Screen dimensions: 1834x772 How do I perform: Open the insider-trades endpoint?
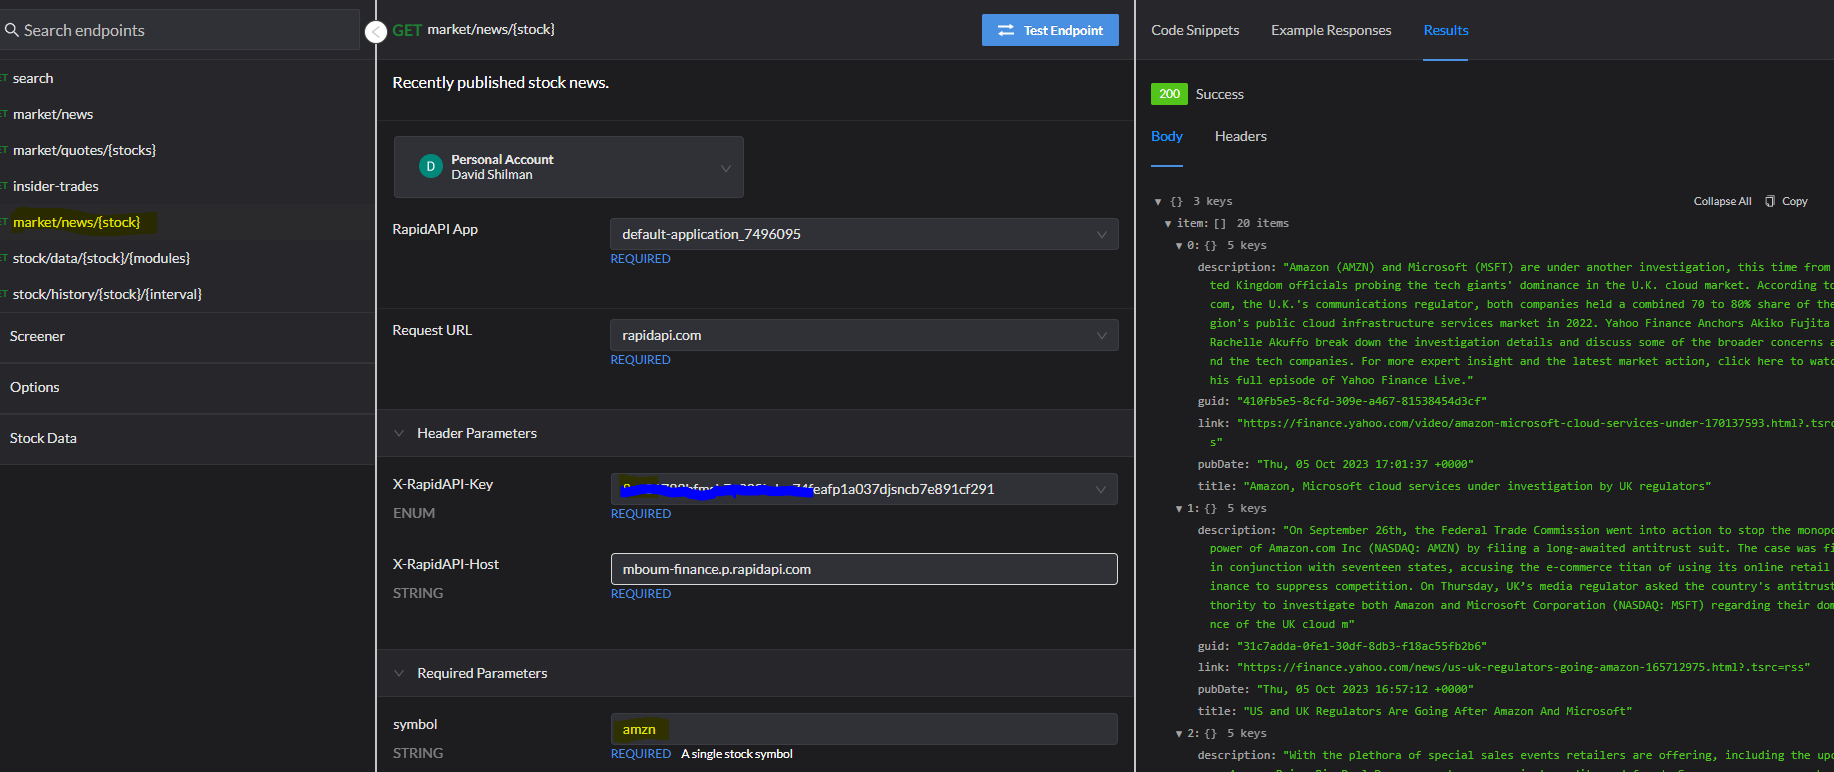point(55,186)
